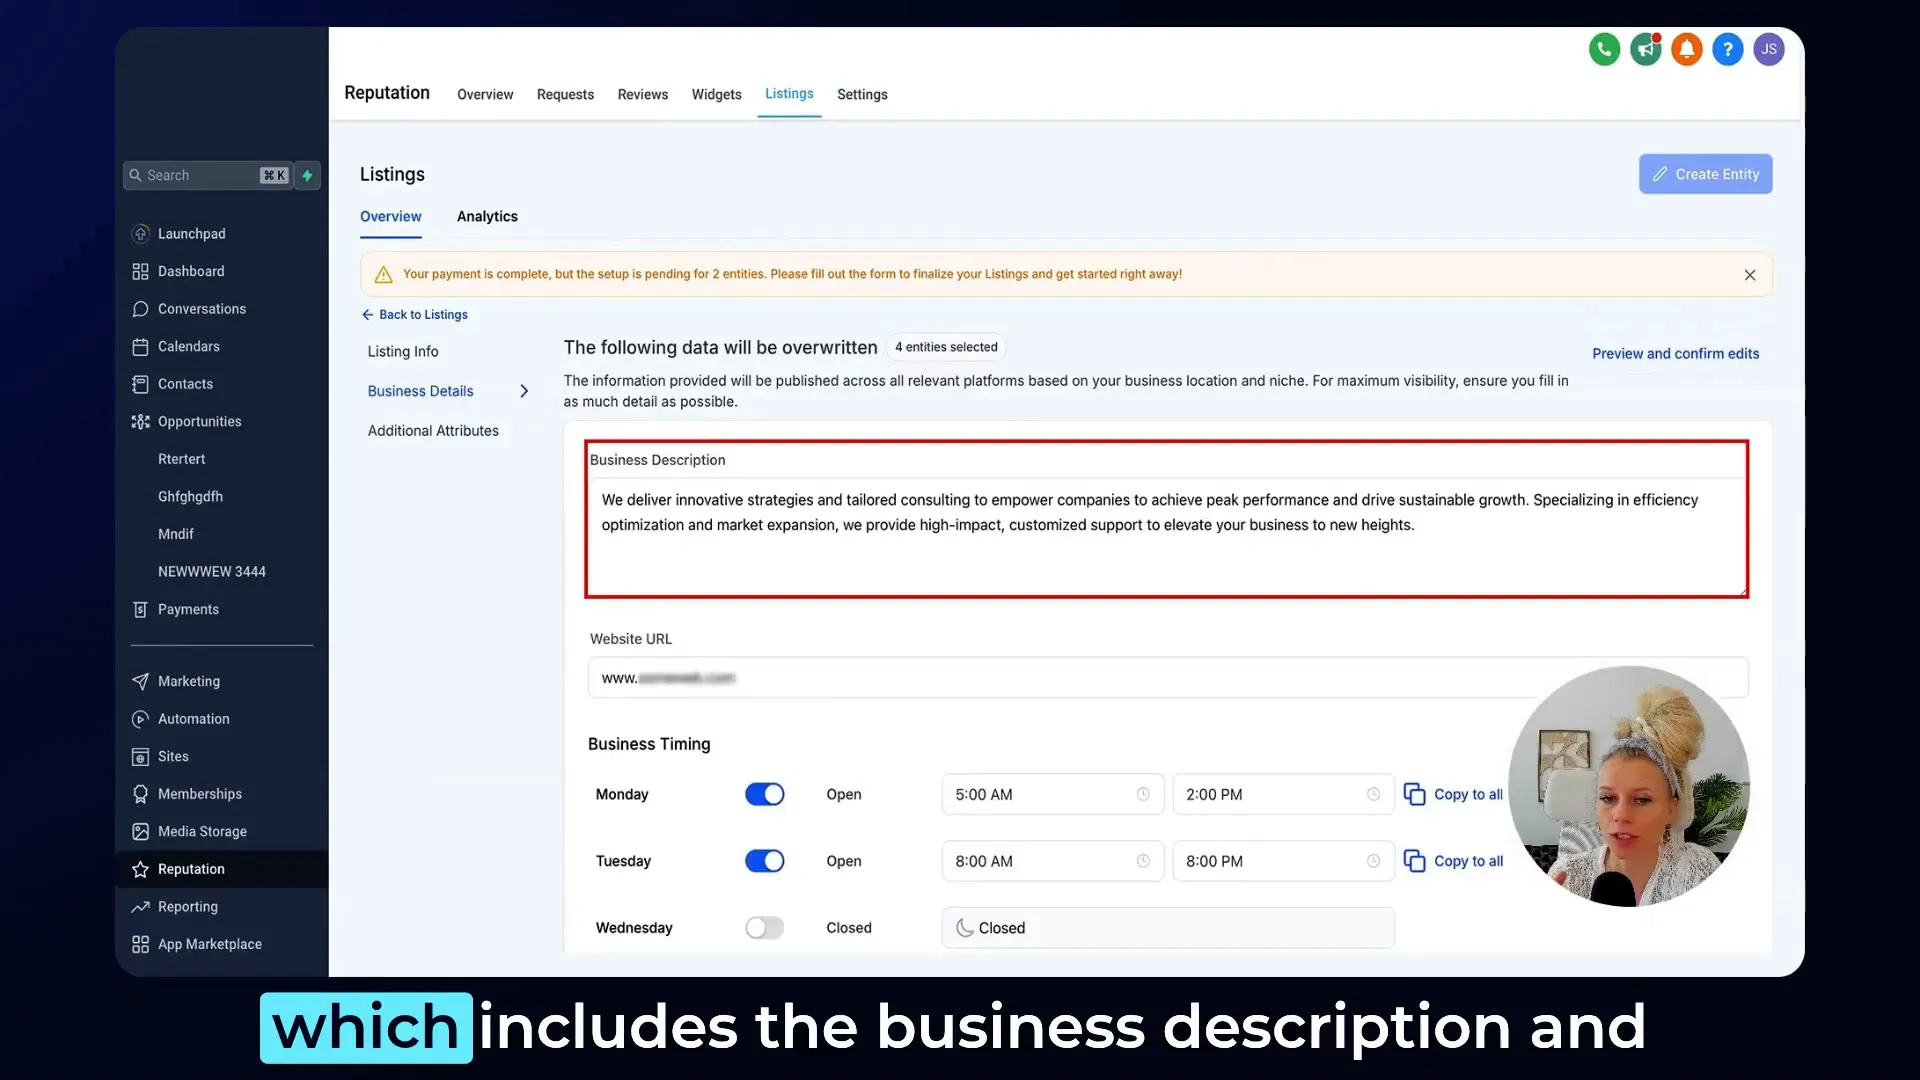Viewport: 1920px width, 1080px height.
Task: Click the Website URL input field
Action: coord(1168,677)
